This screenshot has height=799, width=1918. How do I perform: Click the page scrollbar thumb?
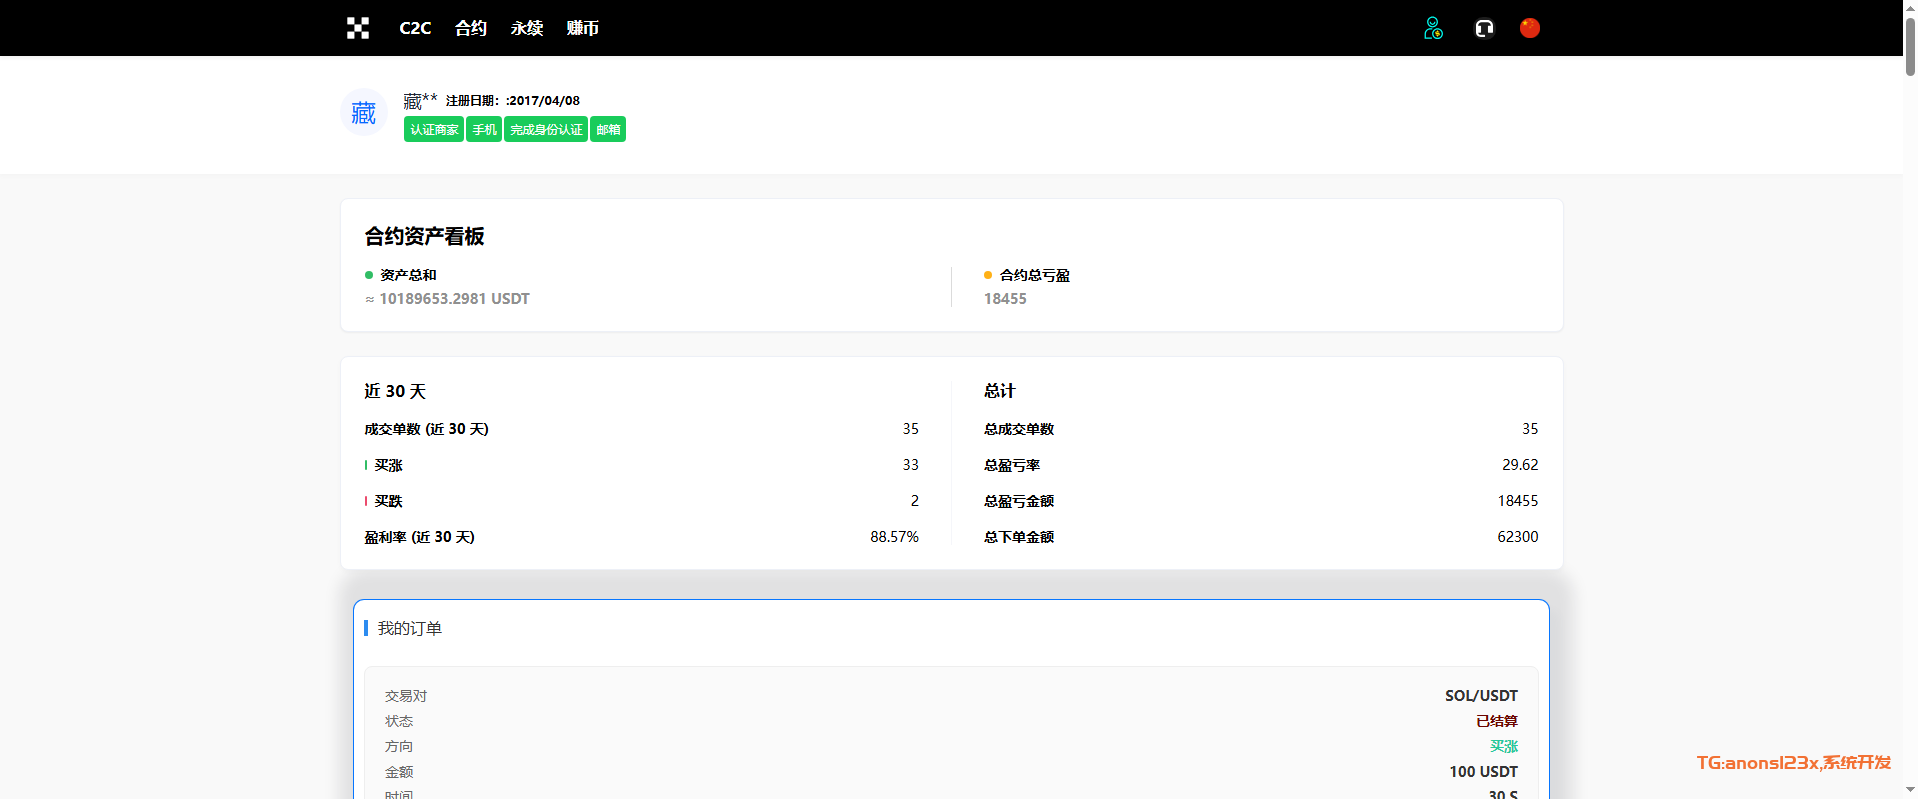(x=1910, y=45)
